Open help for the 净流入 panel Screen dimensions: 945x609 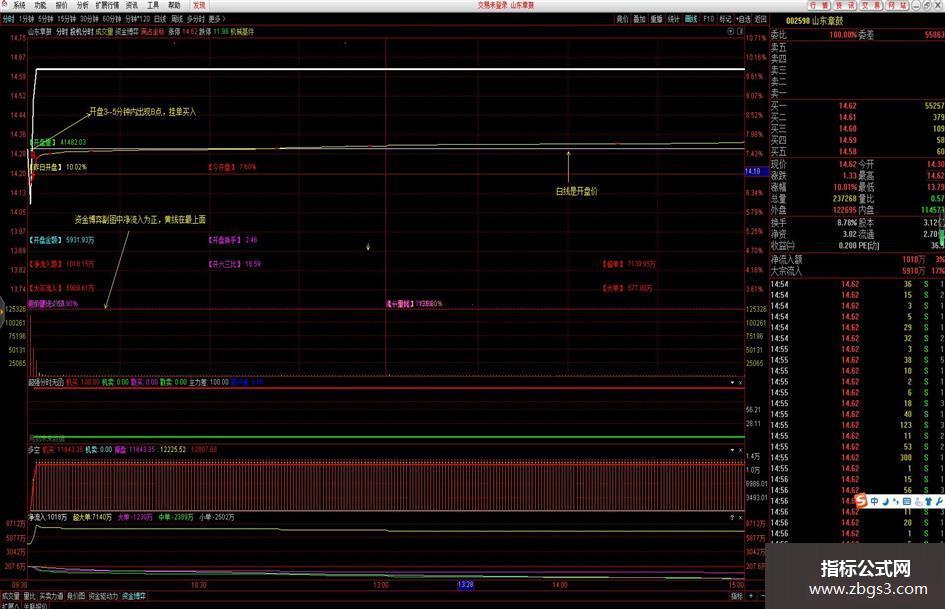(x=732, y=517)
